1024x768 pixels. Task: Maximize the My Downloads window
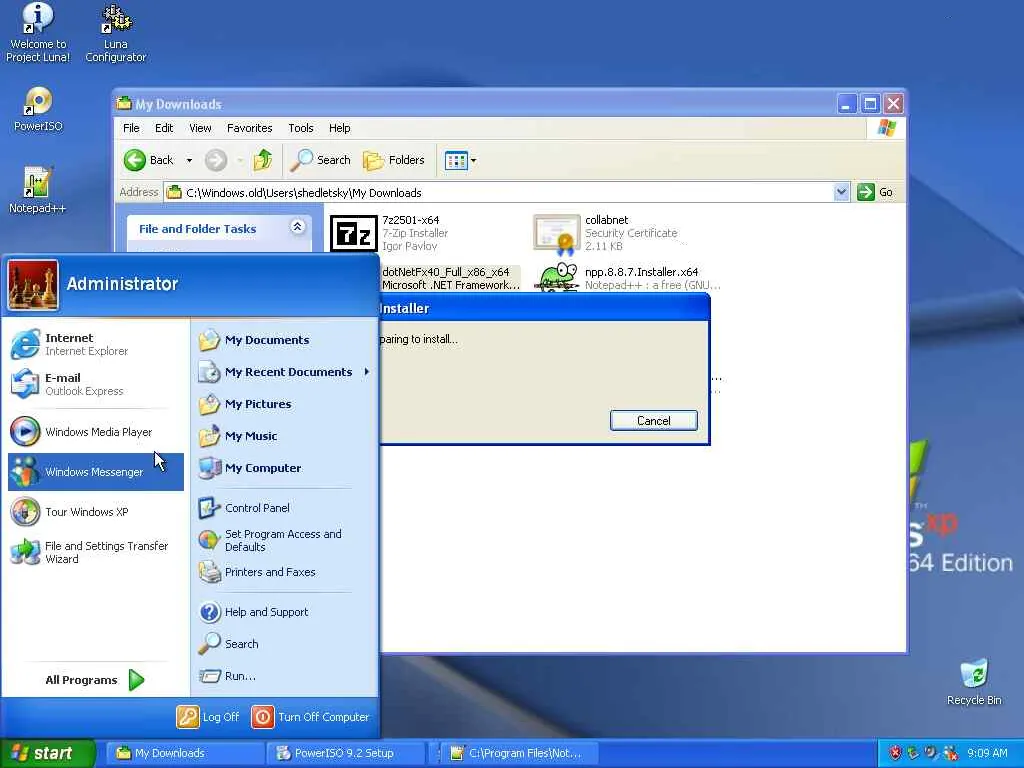(x=870, y=104)
